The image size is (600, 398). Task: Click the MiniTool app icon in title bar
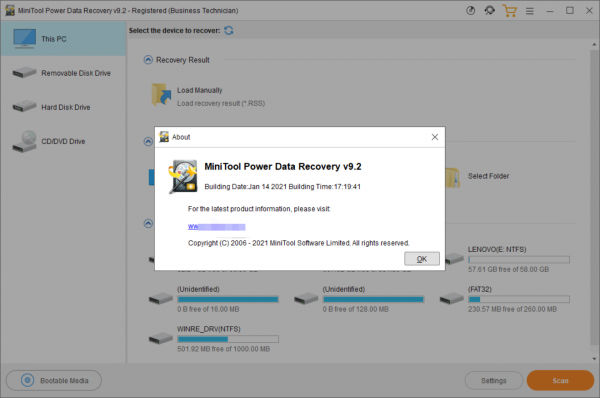point(10,11)
